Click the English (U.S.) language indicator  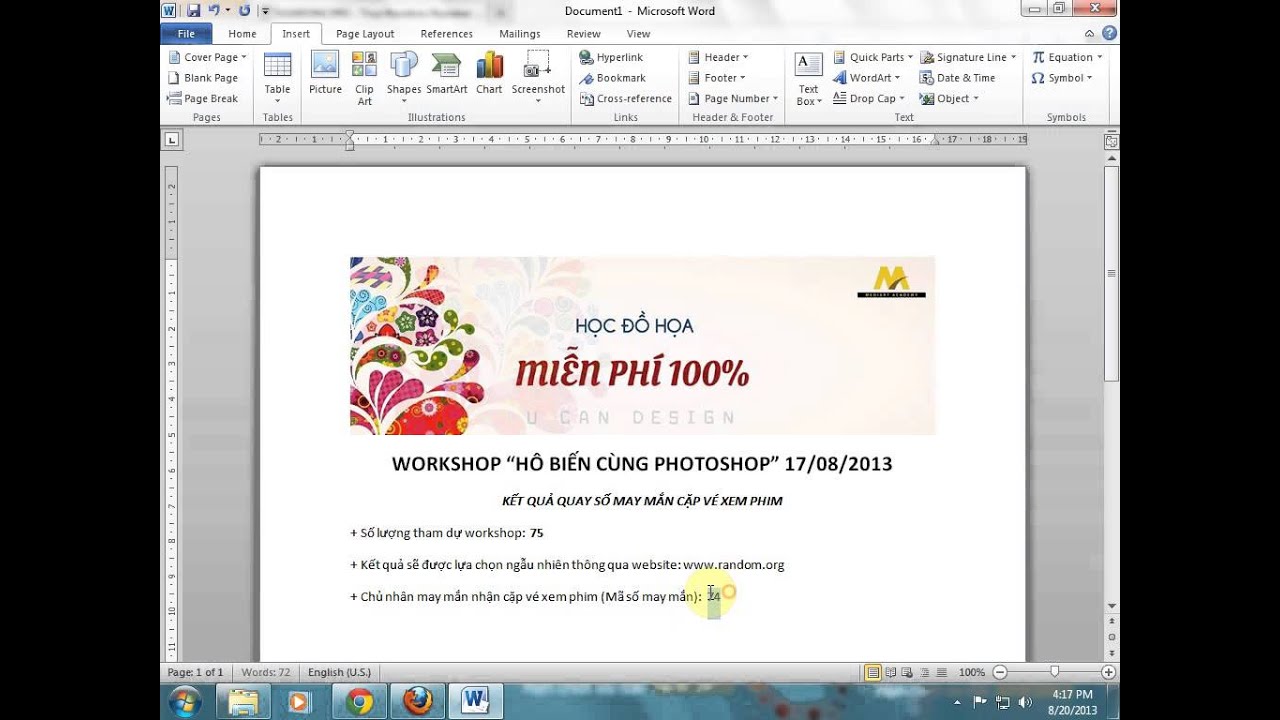339,673
